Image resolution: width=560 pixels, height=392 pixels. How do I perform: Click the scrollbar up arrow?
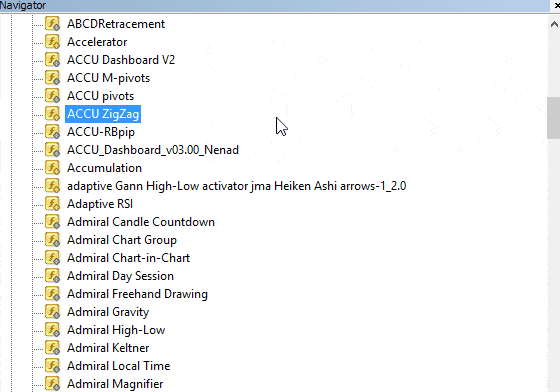554,24
